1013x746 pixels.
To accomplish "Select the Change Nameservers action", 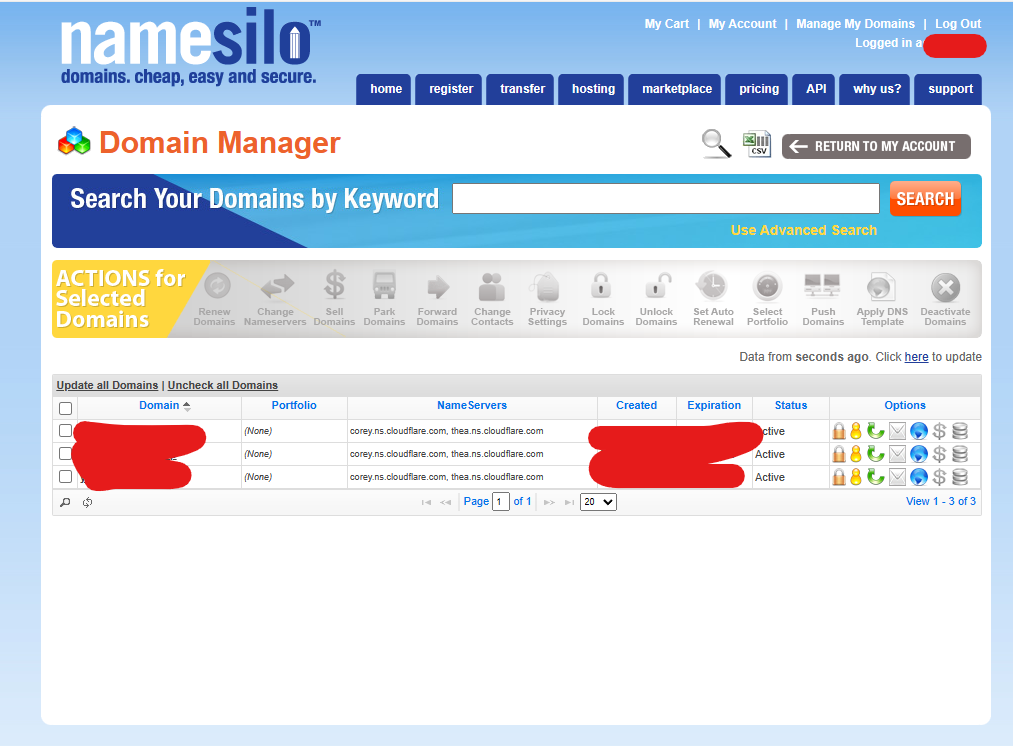I will pyautogui.click(x=275, y=300).
